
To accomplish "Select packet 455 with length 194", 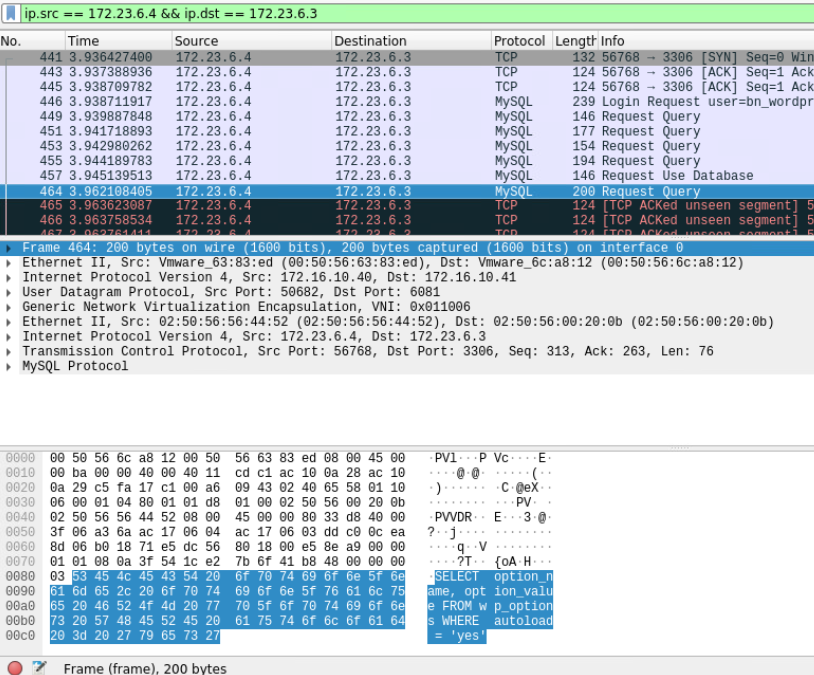I will (407, 160).
